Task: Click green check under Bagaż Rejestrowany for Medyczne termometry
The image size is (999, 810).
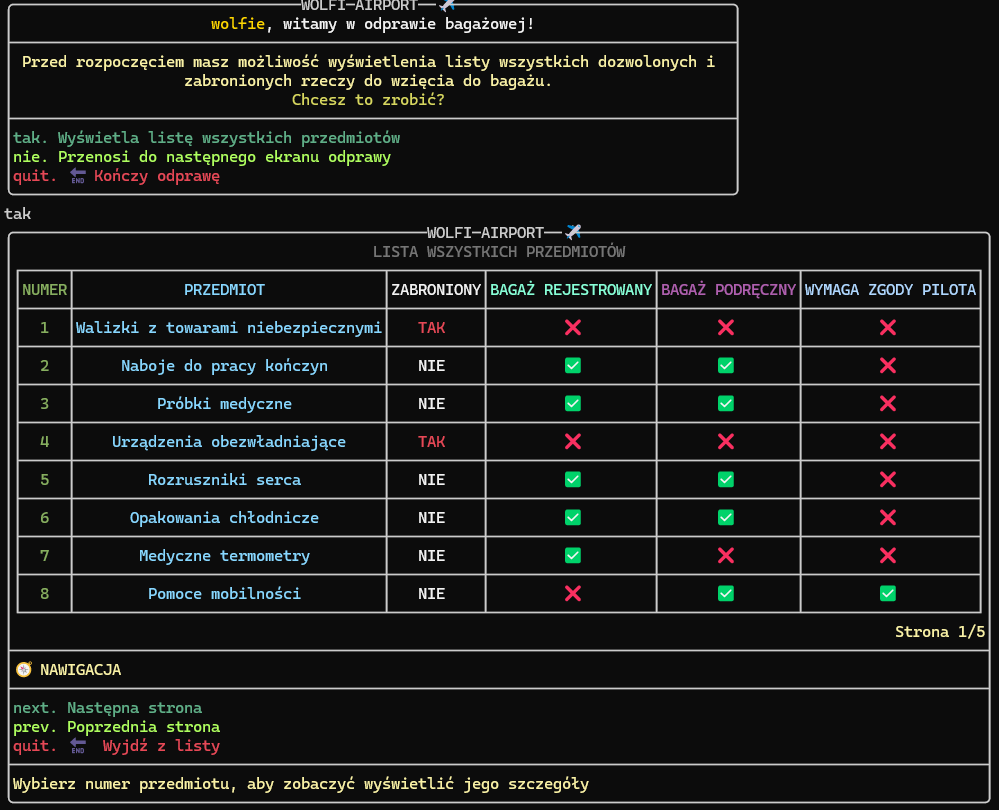Action: point(573,556)
